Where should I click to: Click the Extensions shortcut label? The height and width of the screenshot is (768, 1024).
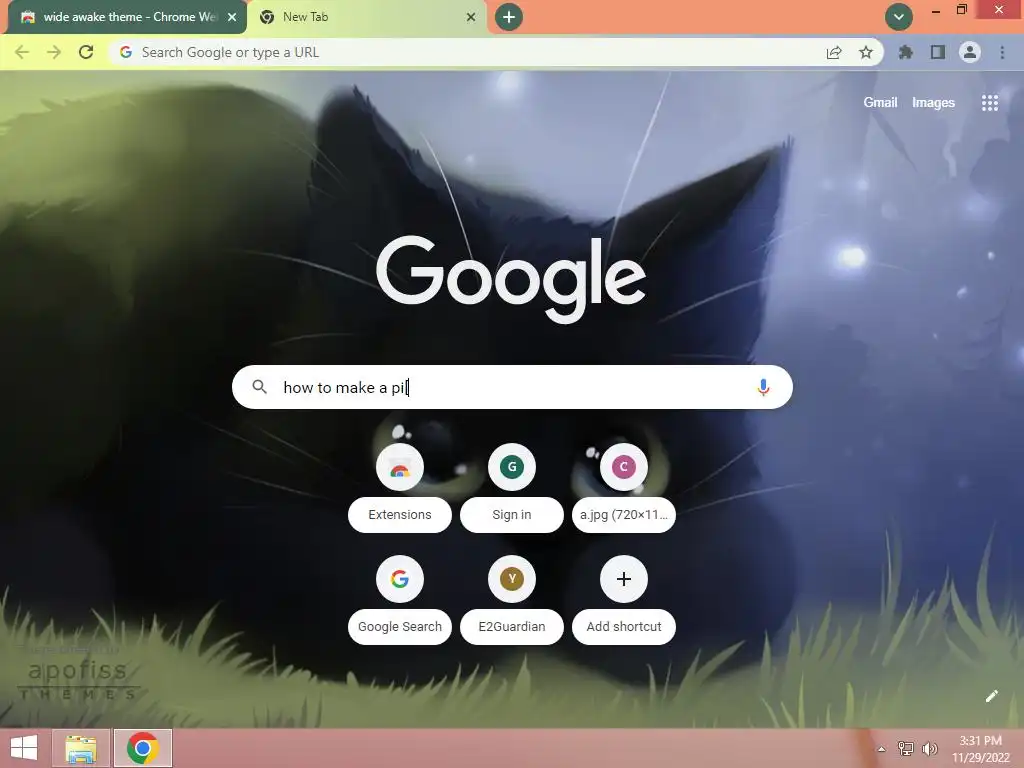click(400, 515)
